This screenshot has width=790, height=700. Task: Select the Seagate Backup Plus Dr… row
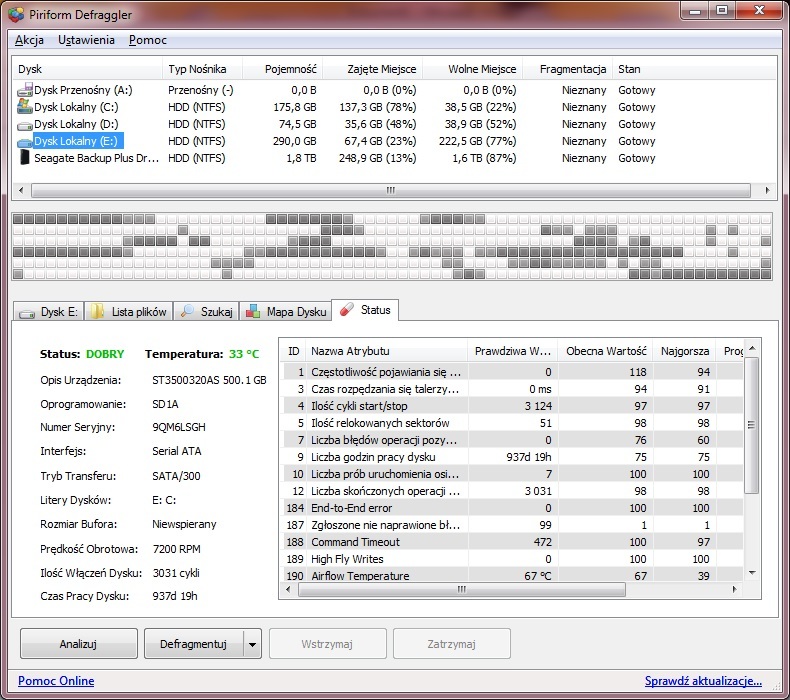pos(393,158)
